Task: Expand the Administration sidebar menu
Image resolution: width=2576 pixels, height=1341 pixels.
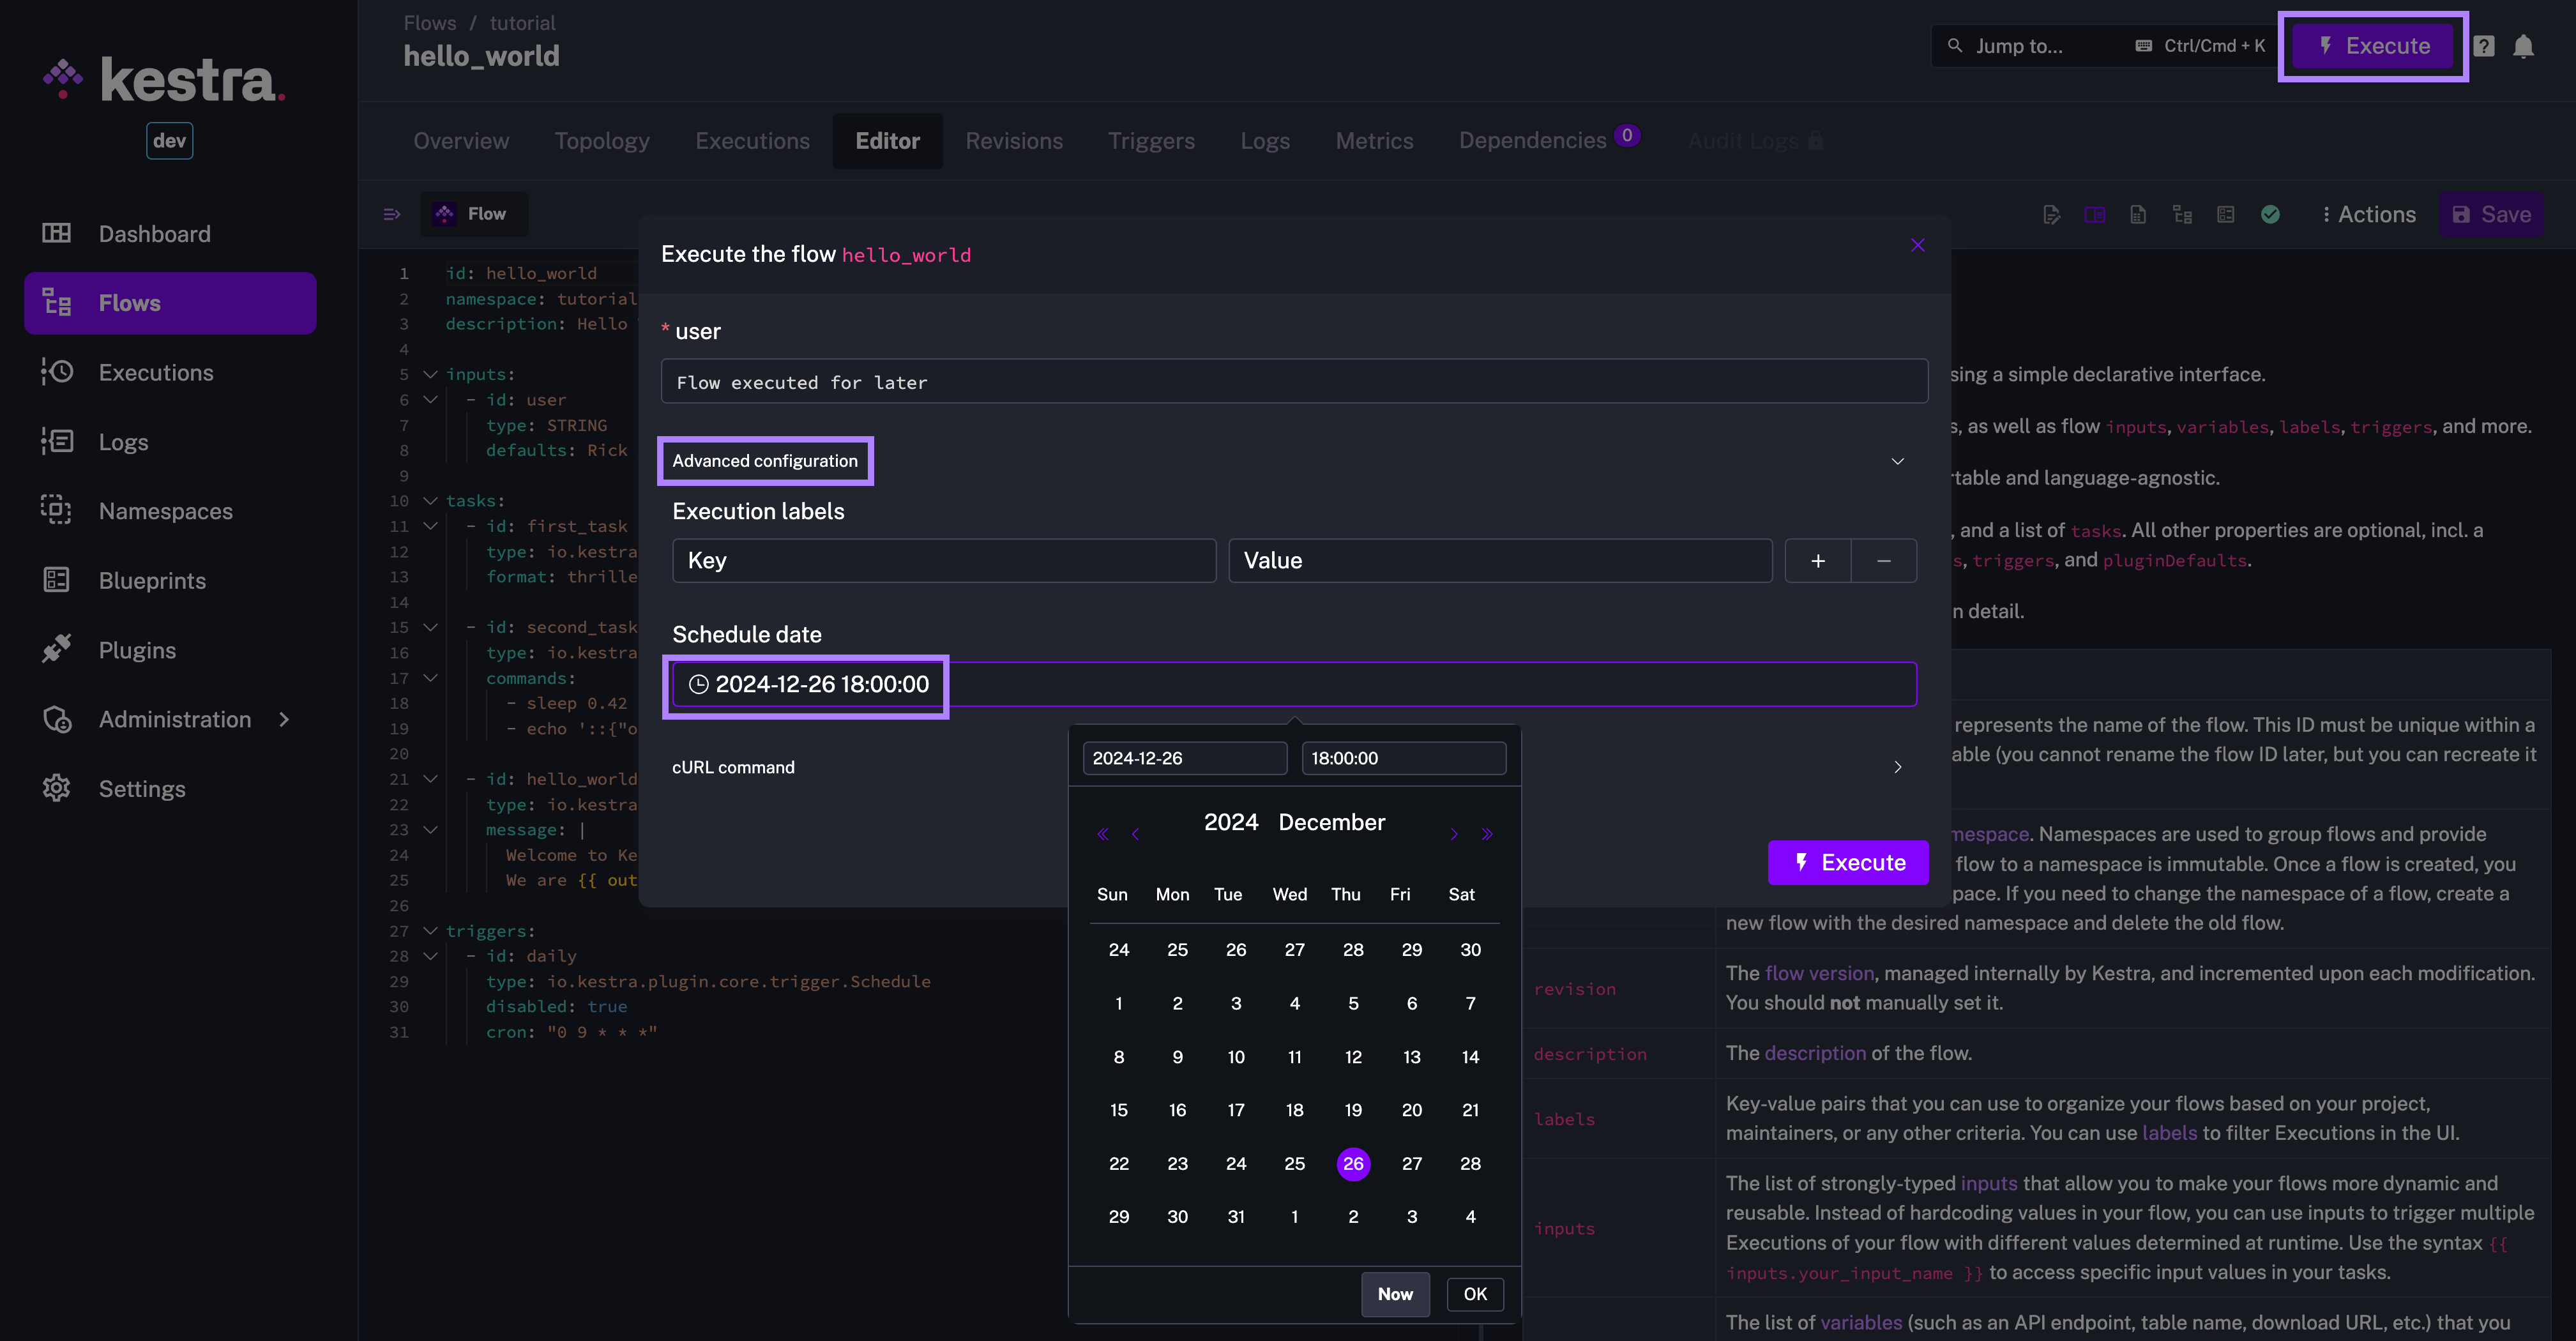Action: coord(284,720)
